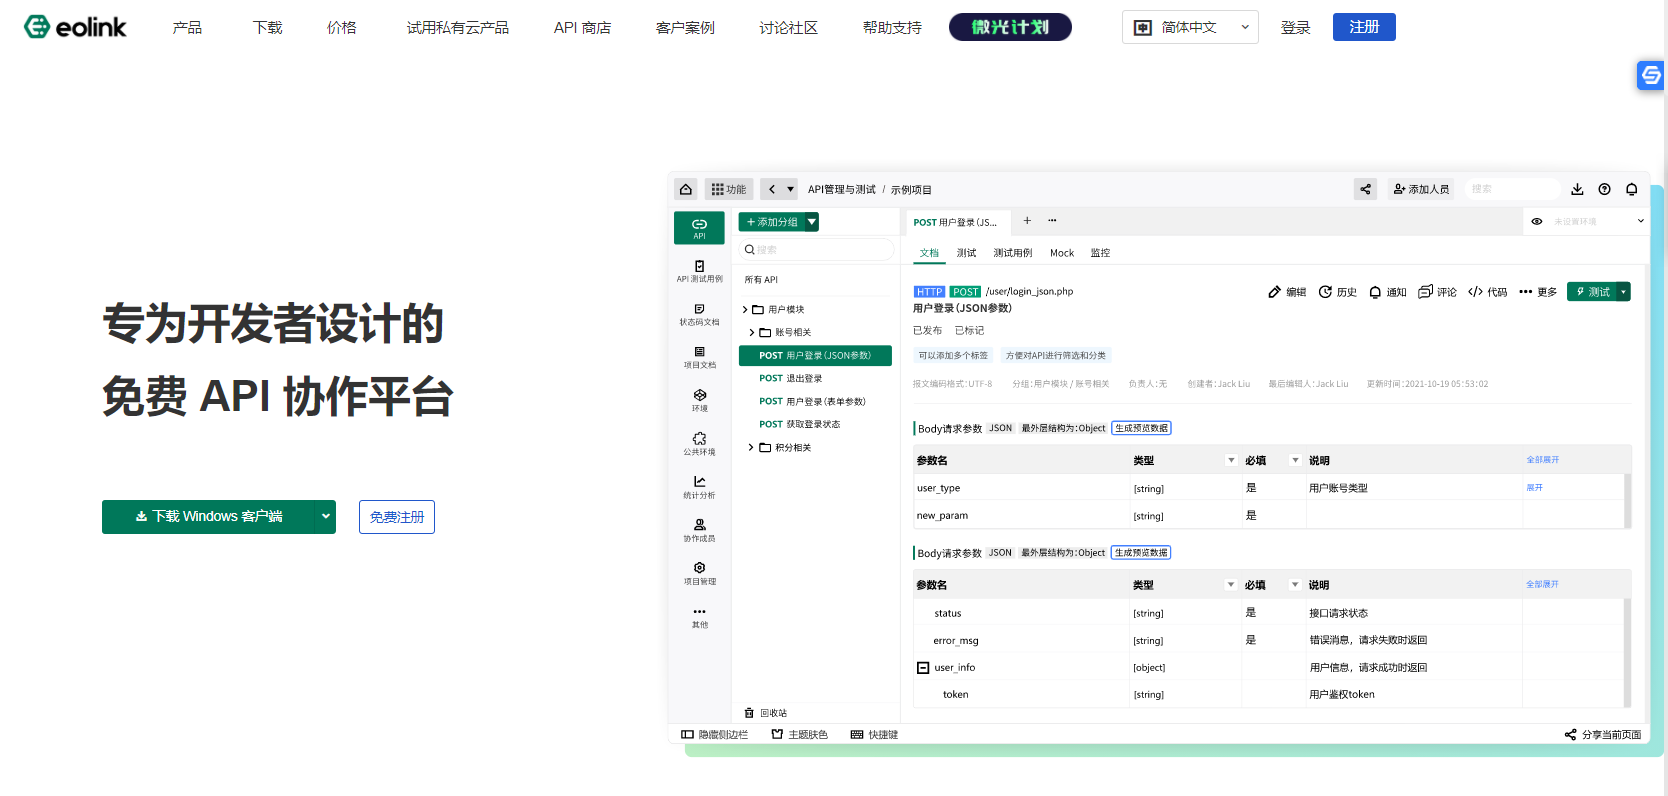Collapse the user_info row

(923, 667)
